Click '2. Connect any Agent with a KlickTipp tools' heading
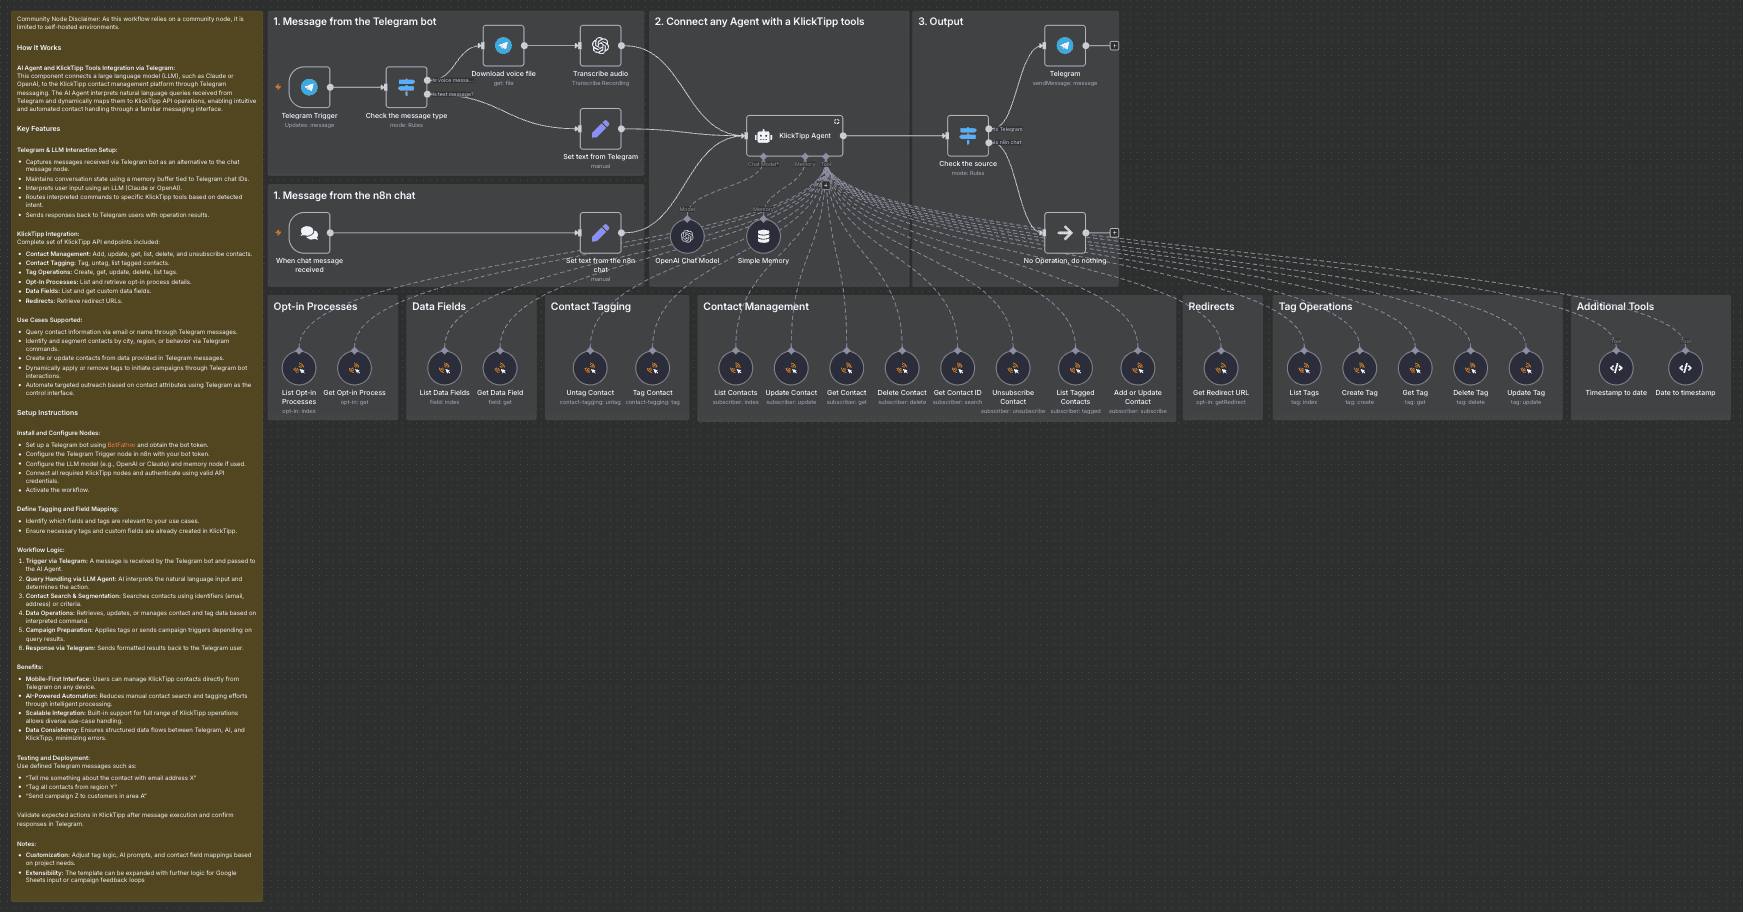 [x=759, y=22]
